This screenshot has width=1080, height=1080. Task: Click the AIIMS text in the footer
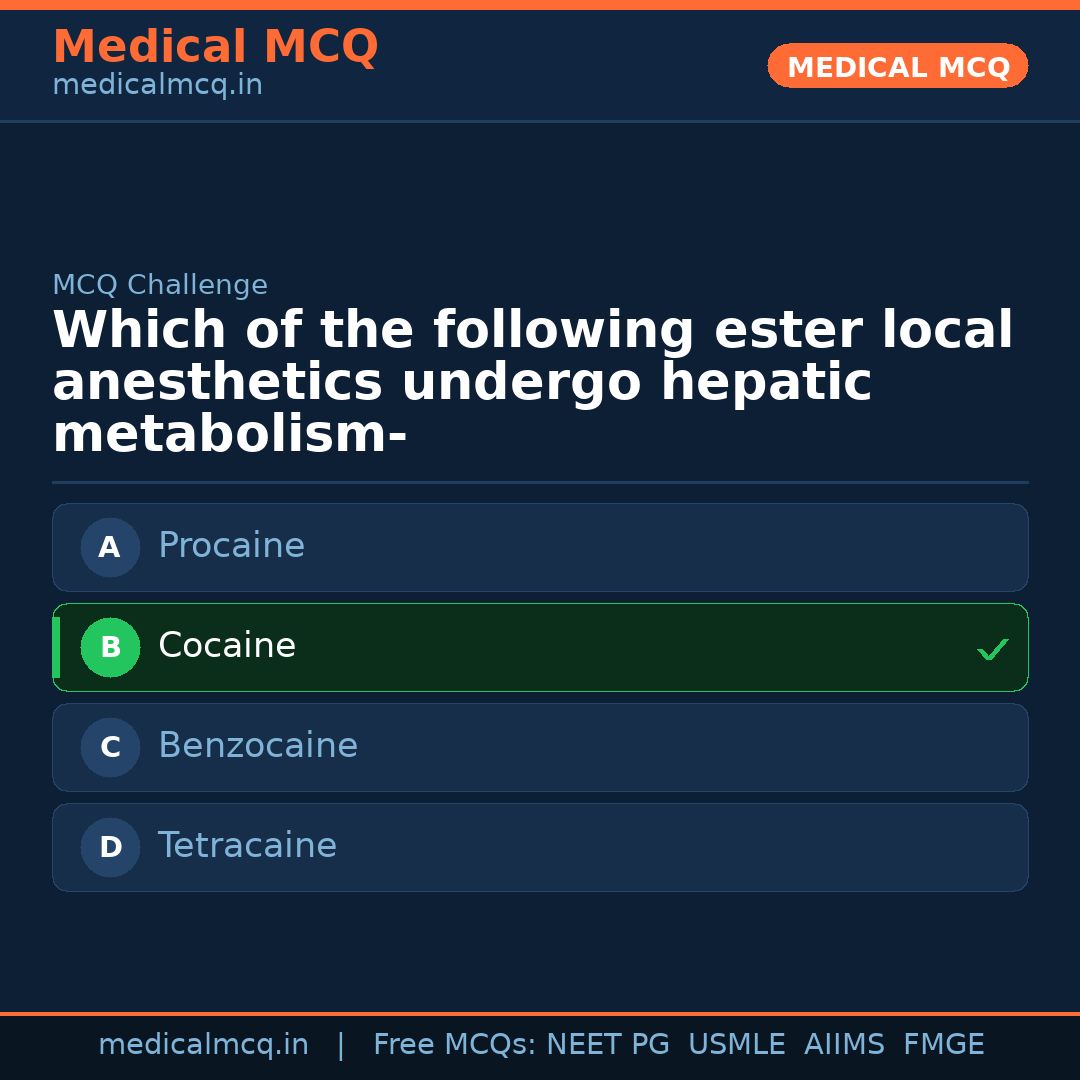pyautogui.click(x=845, y=1044)
